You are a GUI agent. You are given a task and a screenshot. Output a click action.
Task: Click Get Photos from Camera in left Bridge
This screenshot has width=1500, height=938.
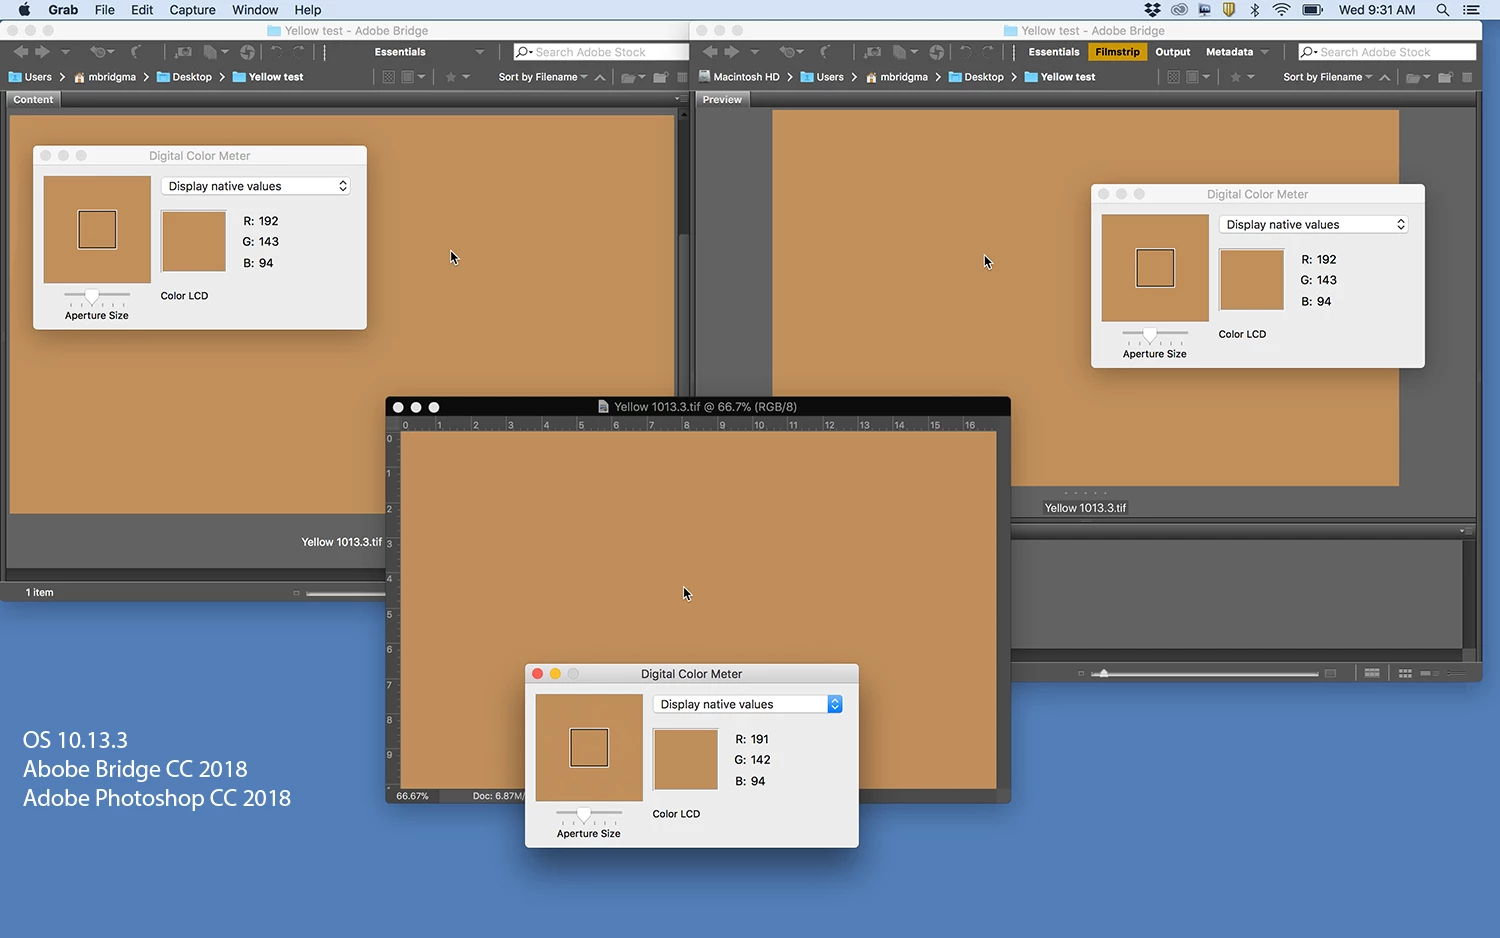point(183,52)
